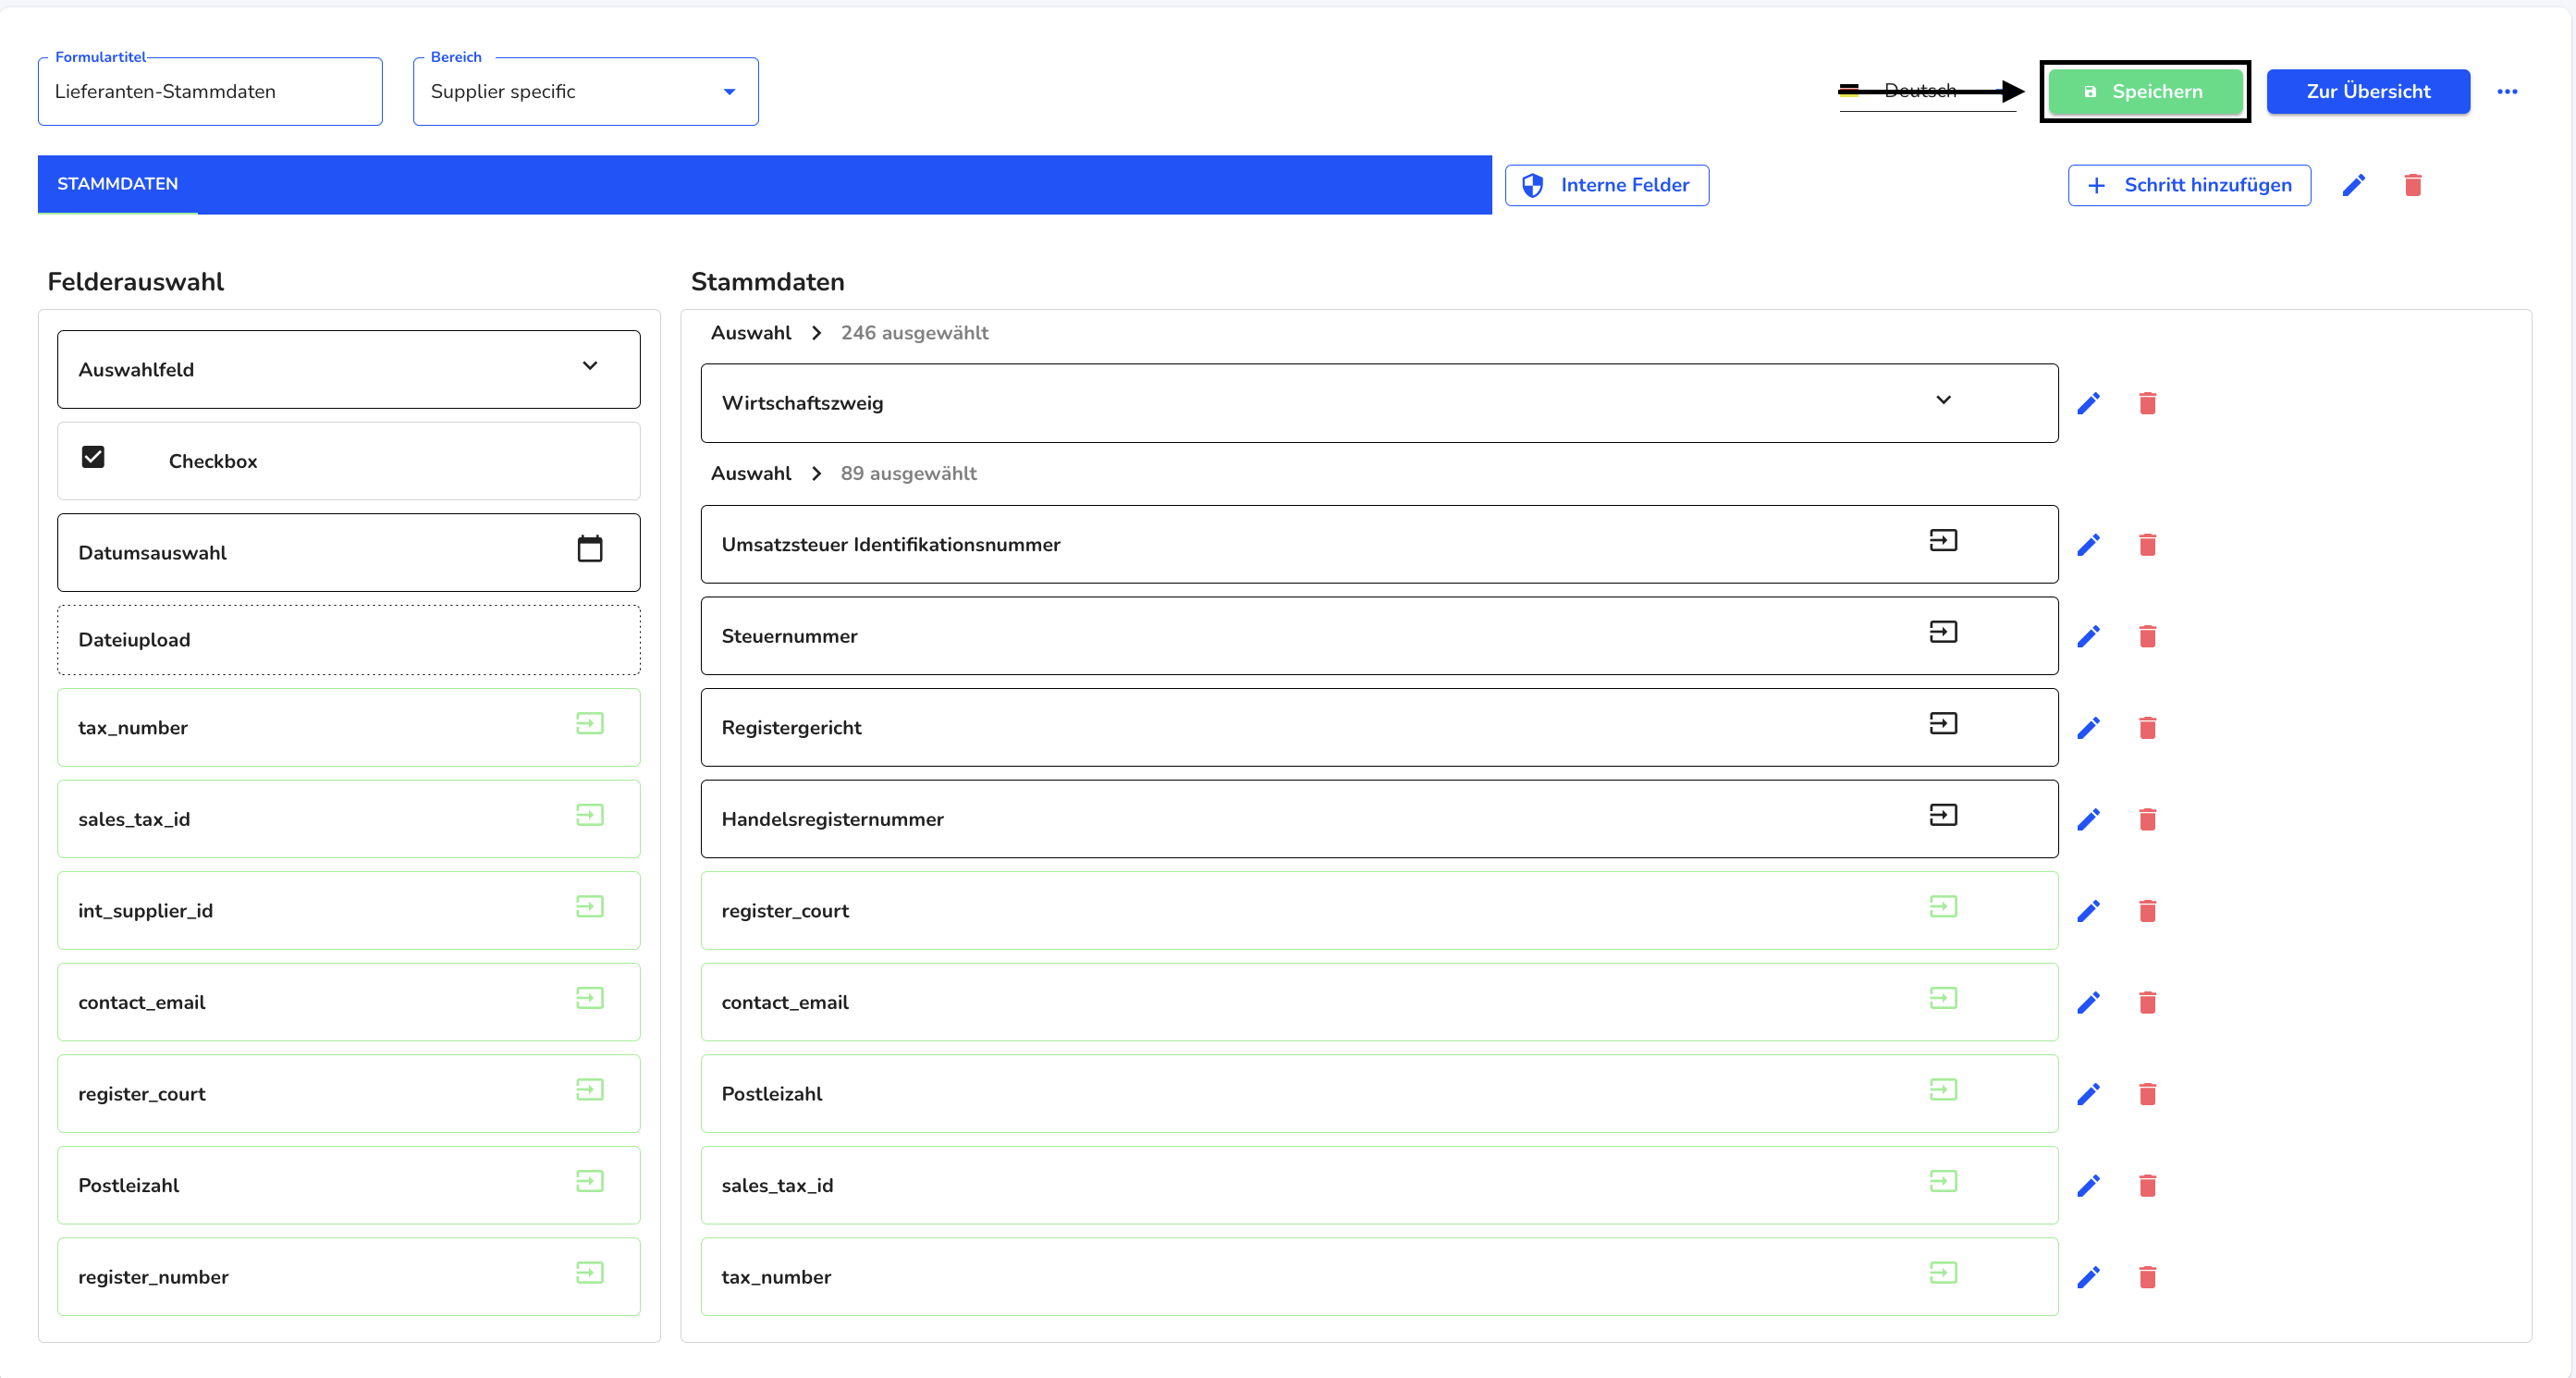Go to Zur Übersicht
Image resolution: width=2576 pixels, height=1378 pixels.
click(2367, 91)
